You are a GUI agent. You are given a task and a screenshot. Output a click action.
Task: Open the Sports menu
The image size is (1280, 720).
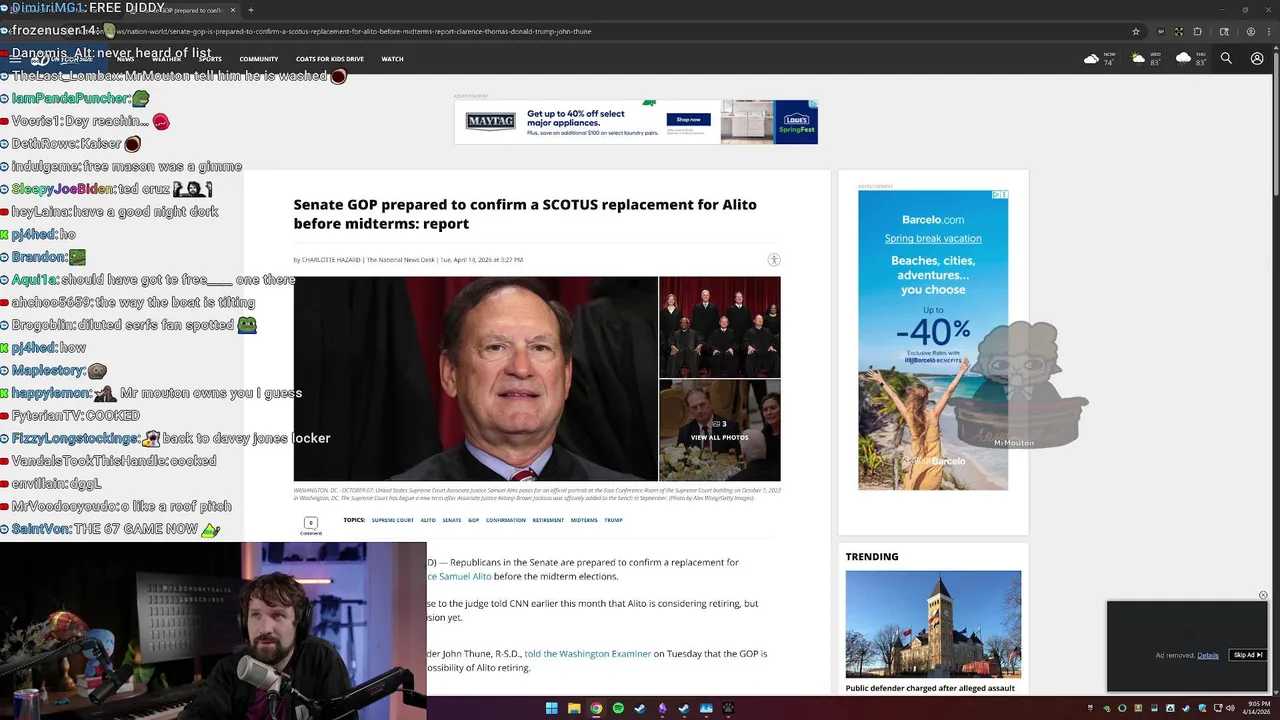(210, 59)
